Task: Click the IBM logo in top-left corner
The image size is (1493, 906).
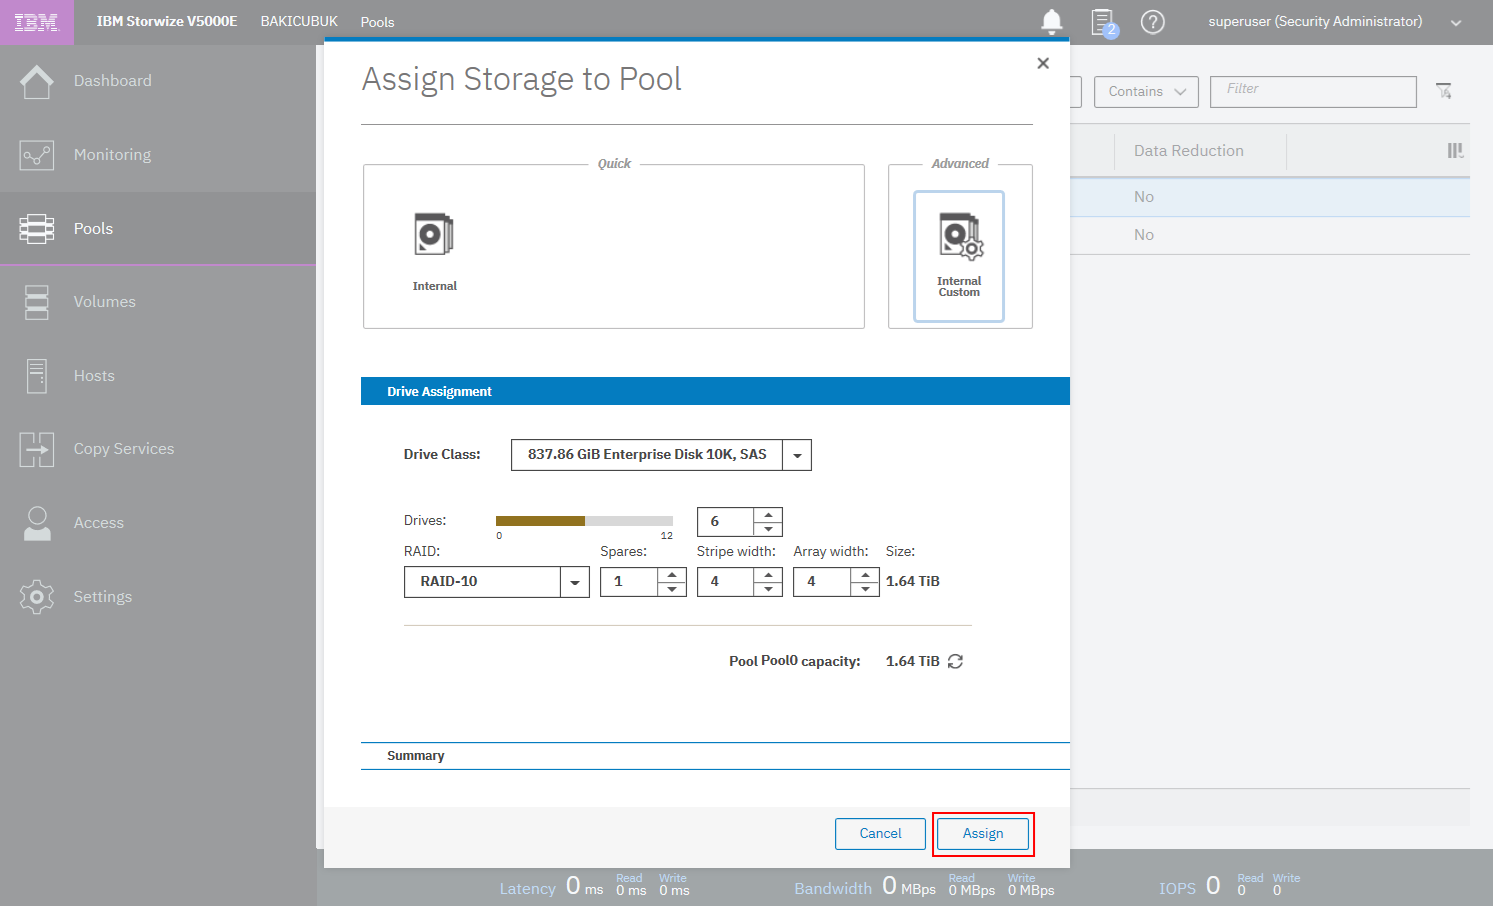Action: (x=36, y=22)
